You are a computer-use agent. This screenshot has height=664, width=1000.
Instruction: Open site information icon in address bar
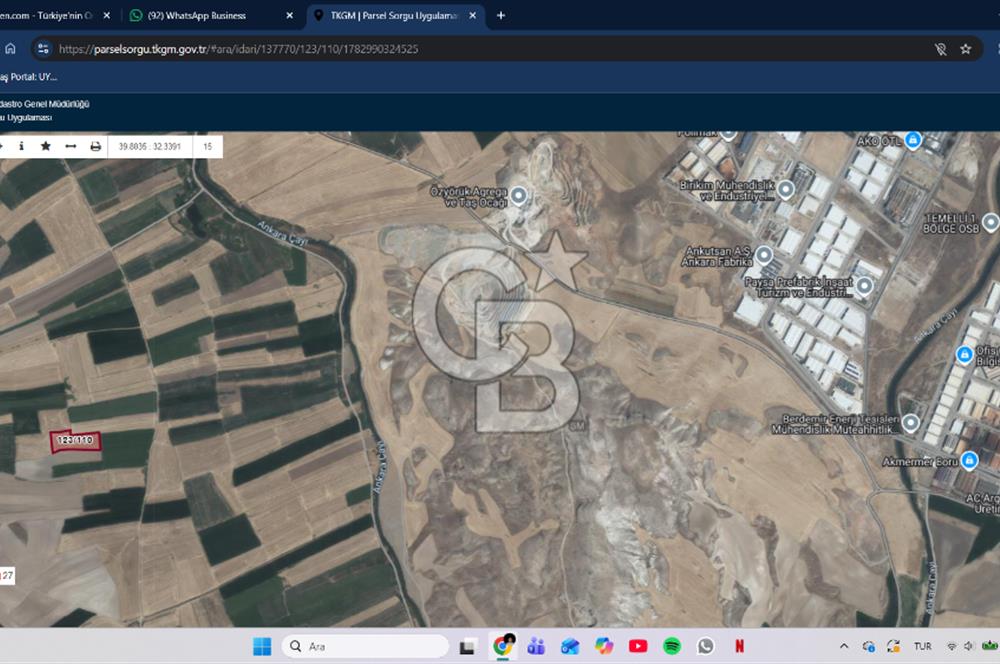click(43, 48)
